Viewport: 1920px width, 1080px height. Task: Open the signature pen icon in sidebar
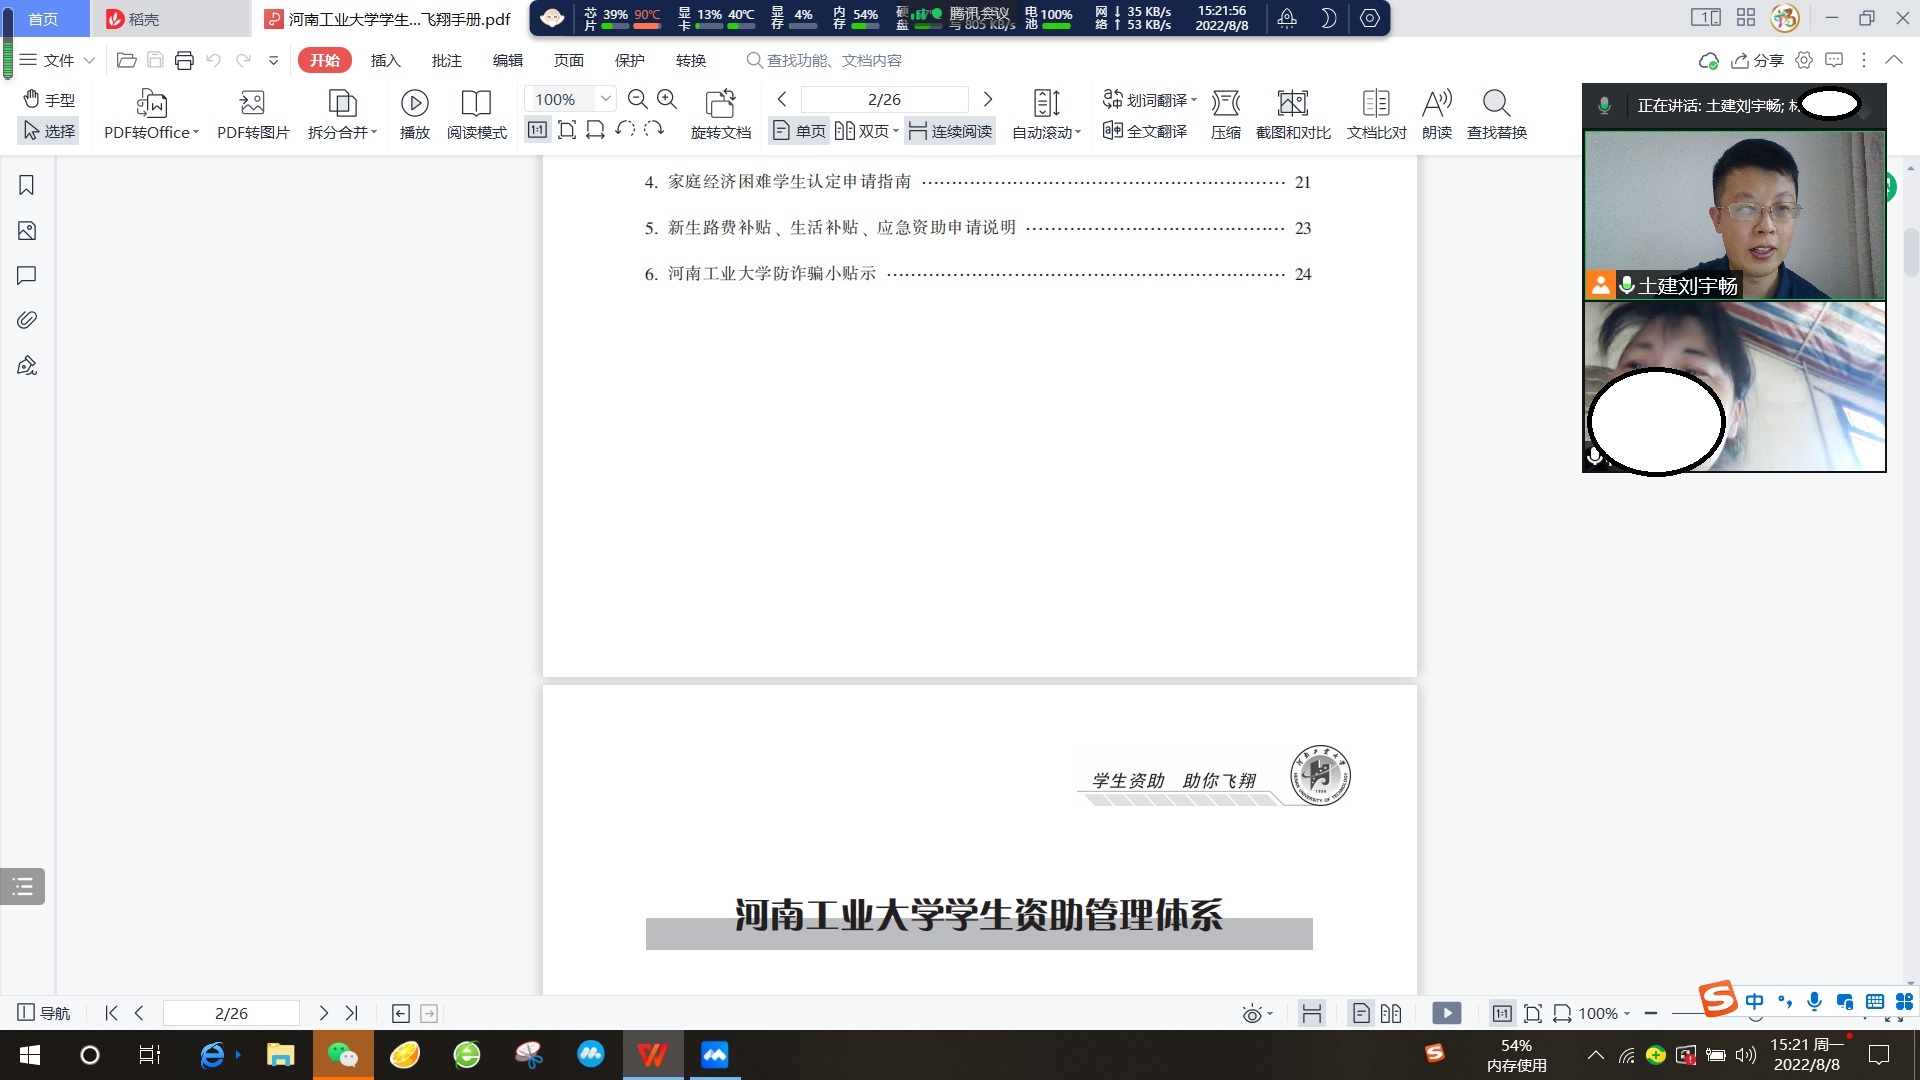coord(27,365)
